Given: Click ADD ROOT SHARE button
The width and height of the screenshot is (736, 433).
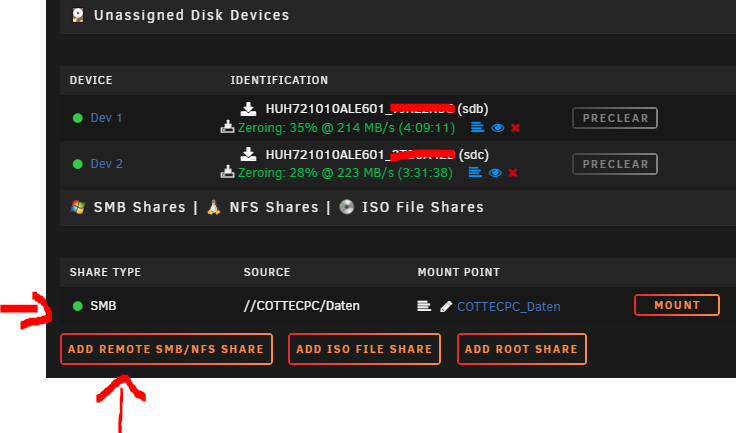Looking at the screenshot, I should point(521,349).
